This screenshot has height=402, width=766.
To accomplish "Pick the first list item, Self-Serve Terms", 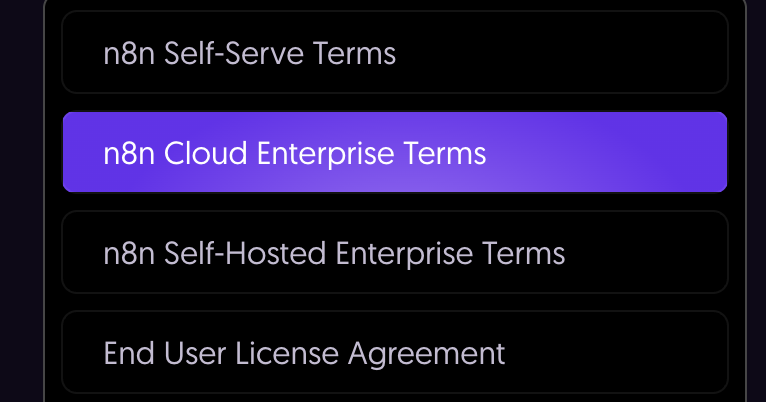I will [x=394, y=53].
